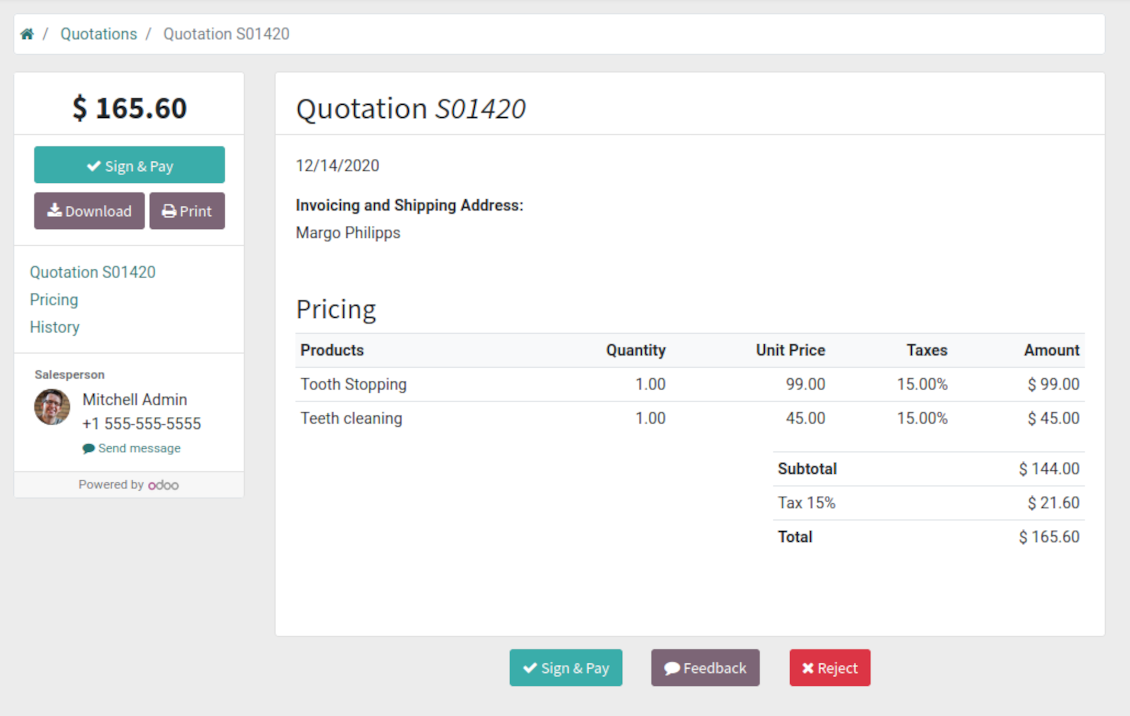The image size is (1130, 716).
Task: Download the quotation PDF
Action: (89, 211)
